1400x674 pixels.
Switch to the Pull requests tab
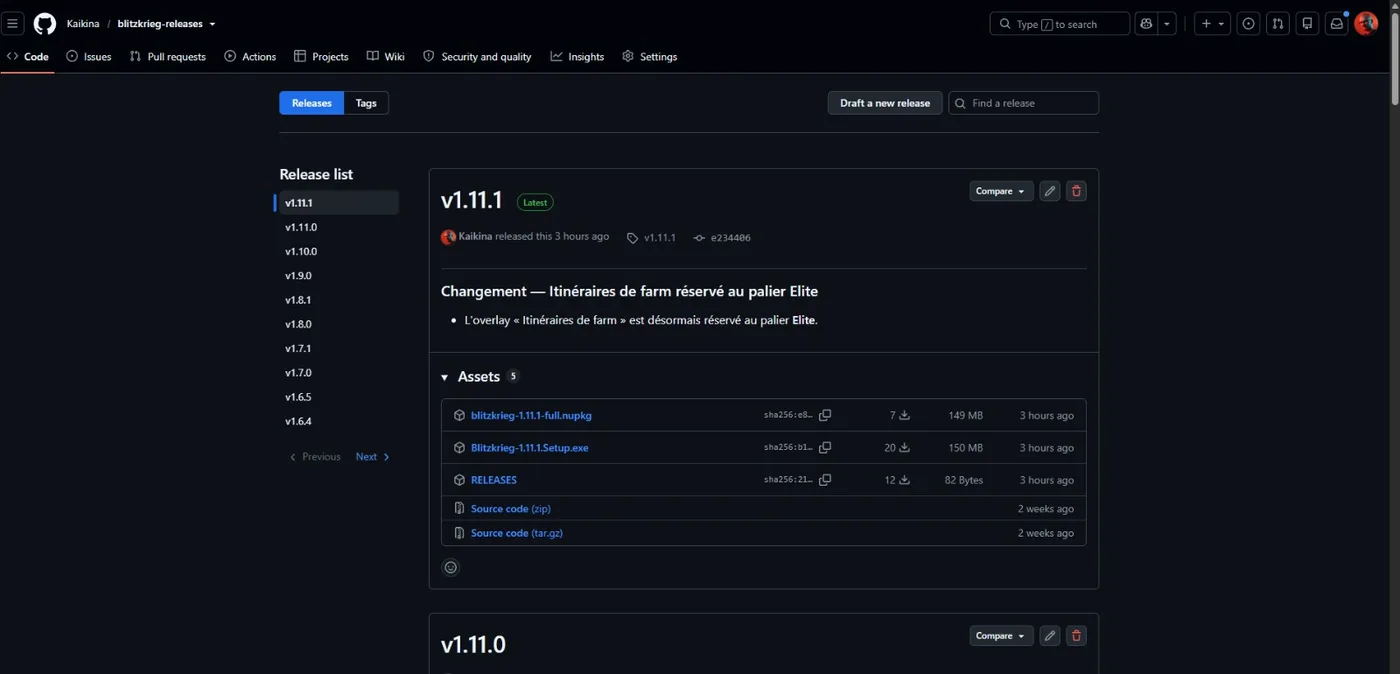168,57
